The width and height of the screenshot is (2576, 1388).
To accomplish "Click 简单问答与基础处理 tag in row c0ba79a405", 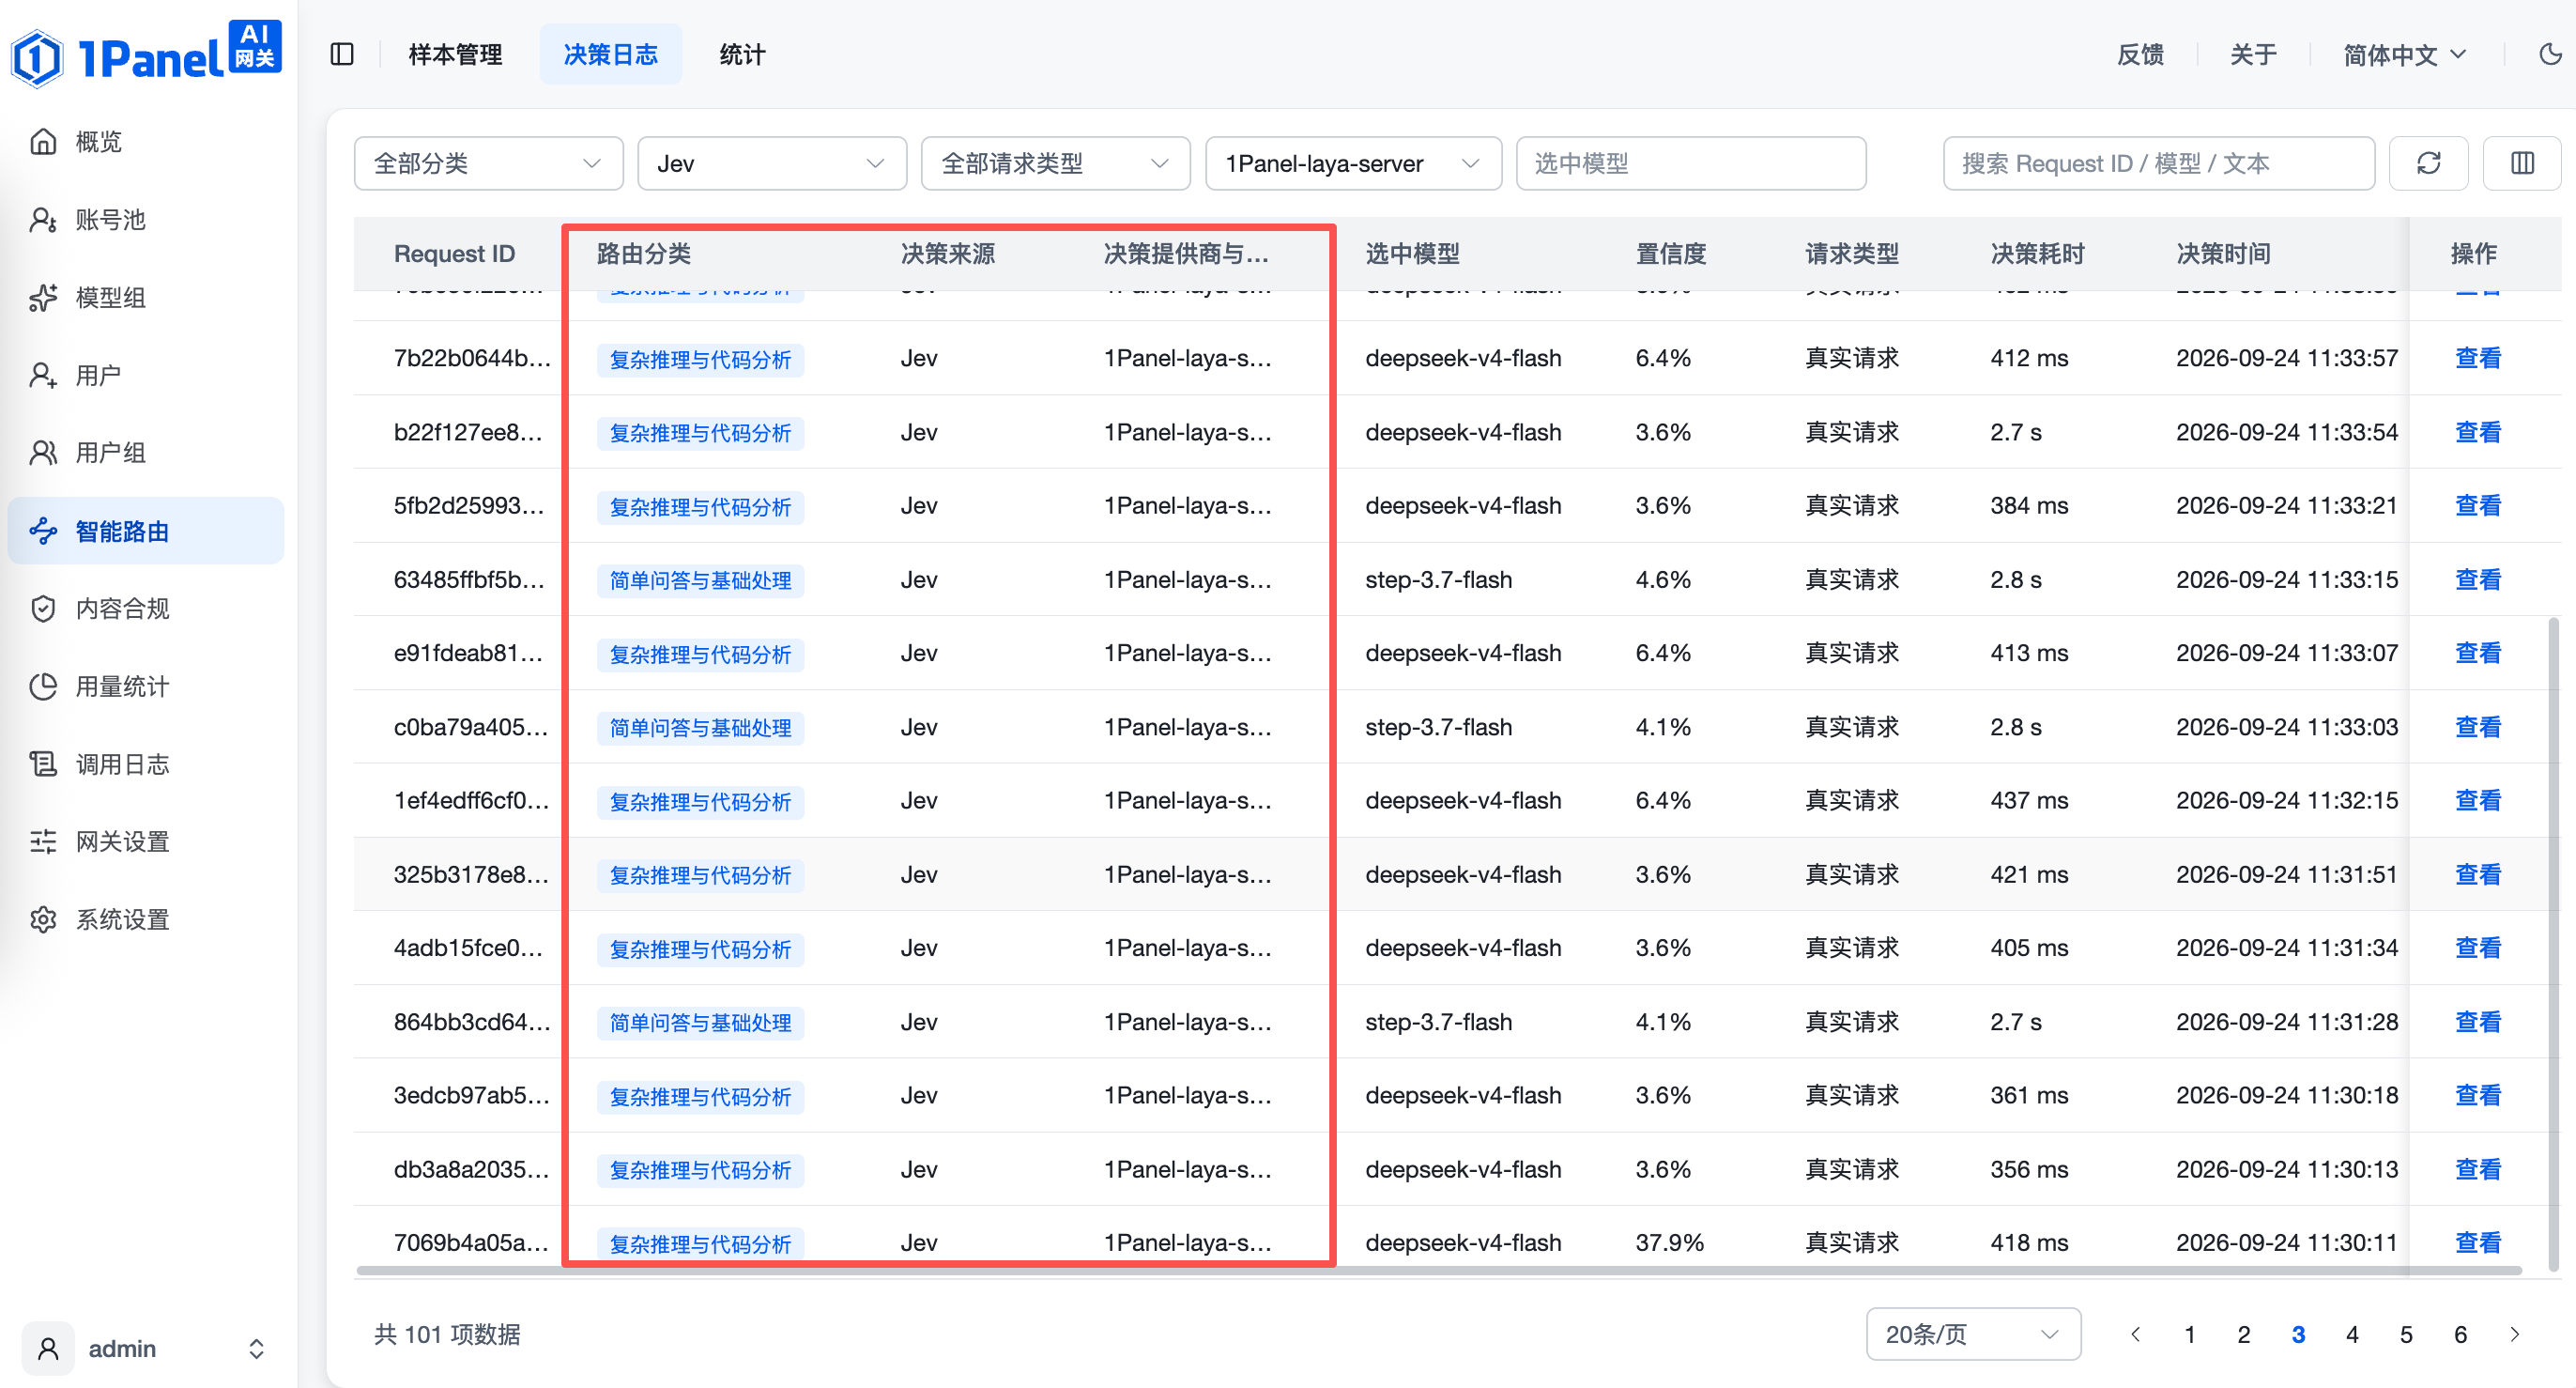I will coord(700,727).
